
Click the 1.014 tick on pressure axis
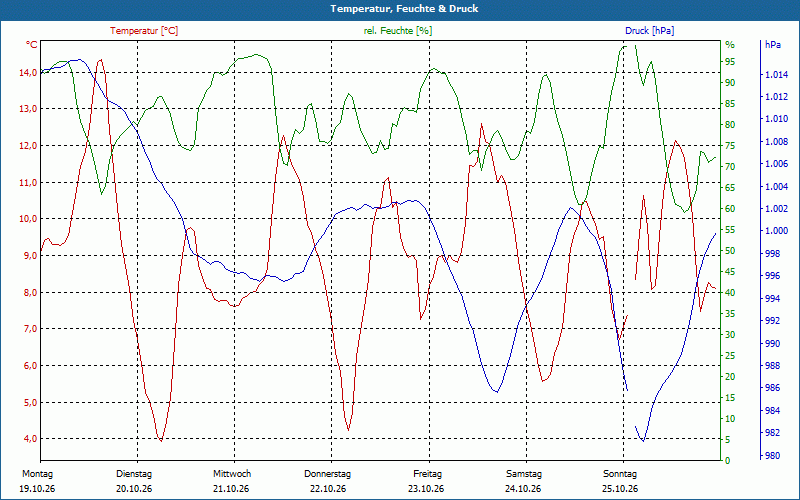coord(776,75)
